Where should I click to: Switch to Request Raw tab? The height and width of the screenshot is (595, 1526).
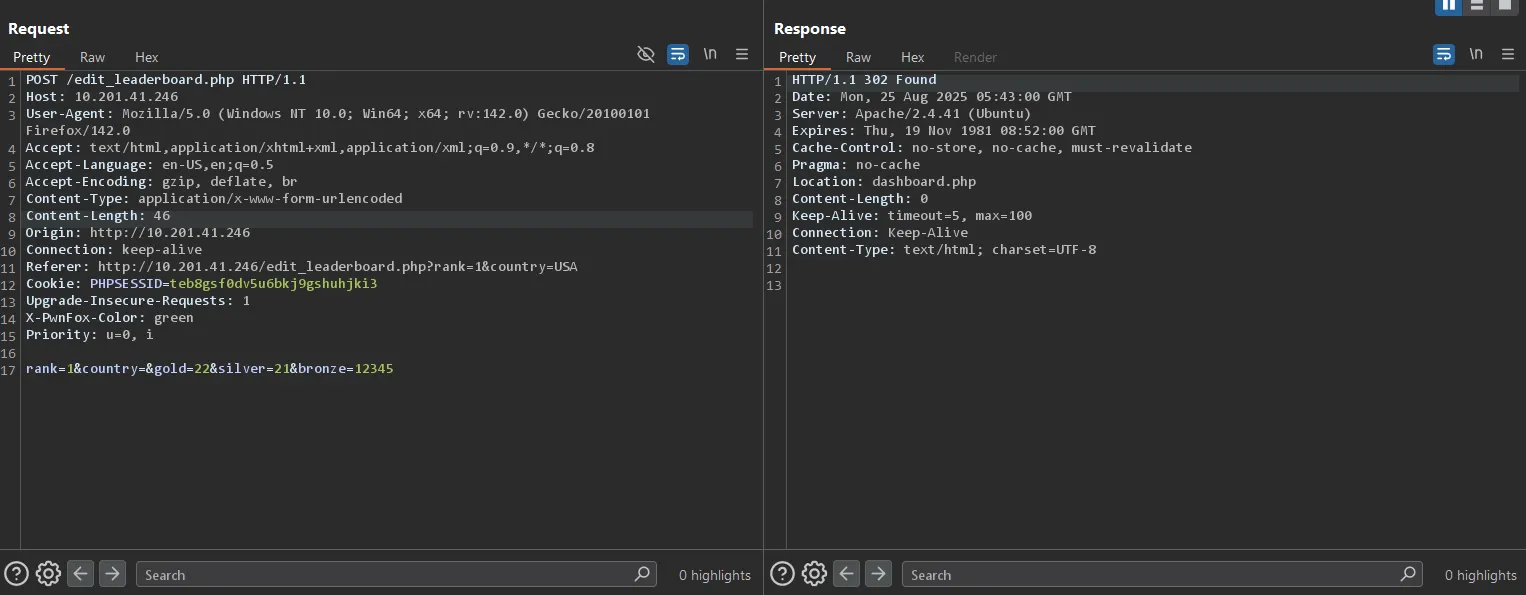(93, 57)
